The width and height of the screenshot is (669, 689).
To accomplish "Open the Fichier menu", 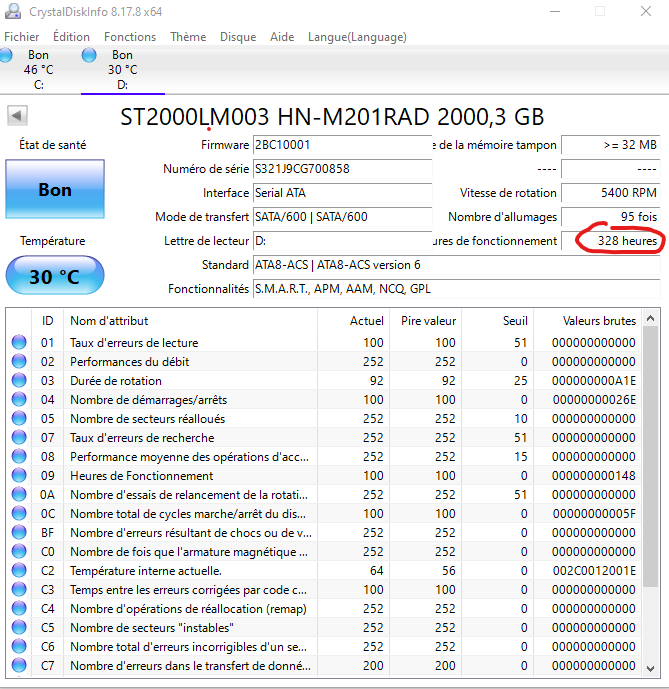I will click(22, 37).
